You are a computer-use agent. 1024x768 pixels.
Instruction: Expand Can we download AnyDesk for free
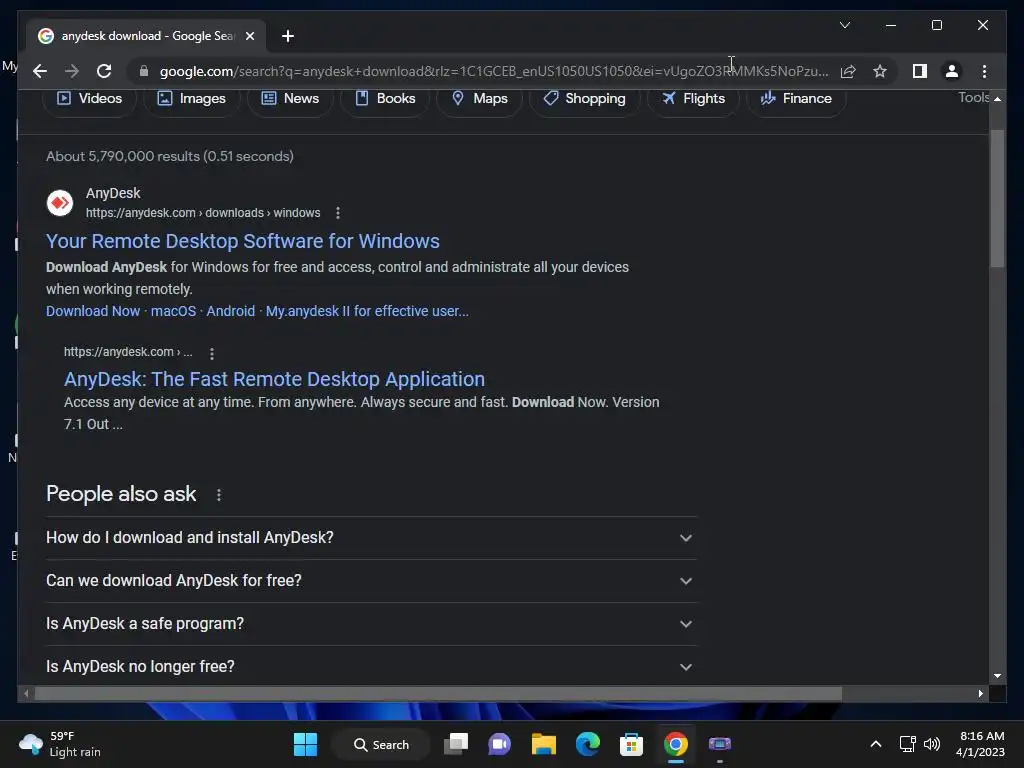pyautogui.click(x=371, y=581)
